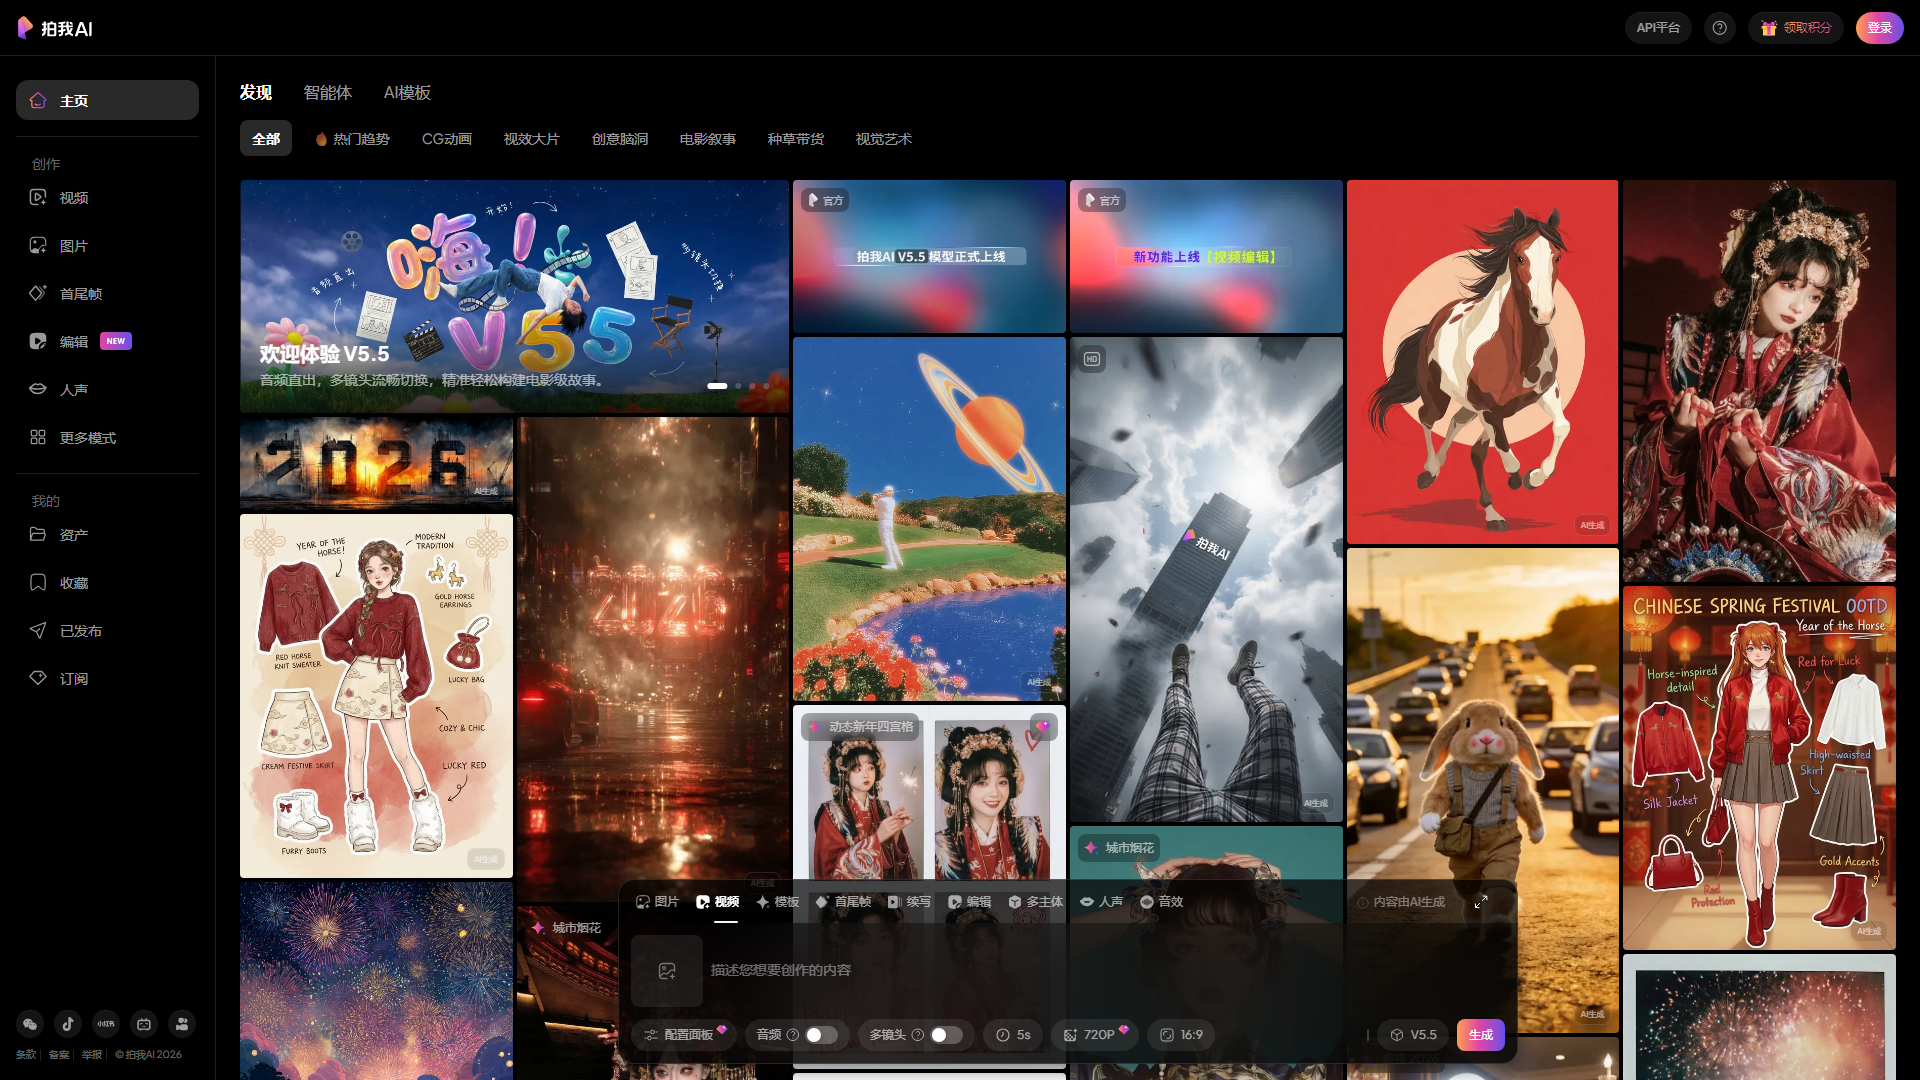
Task: Open the help question mark icon top right
Action: [x=1719, y=27]
